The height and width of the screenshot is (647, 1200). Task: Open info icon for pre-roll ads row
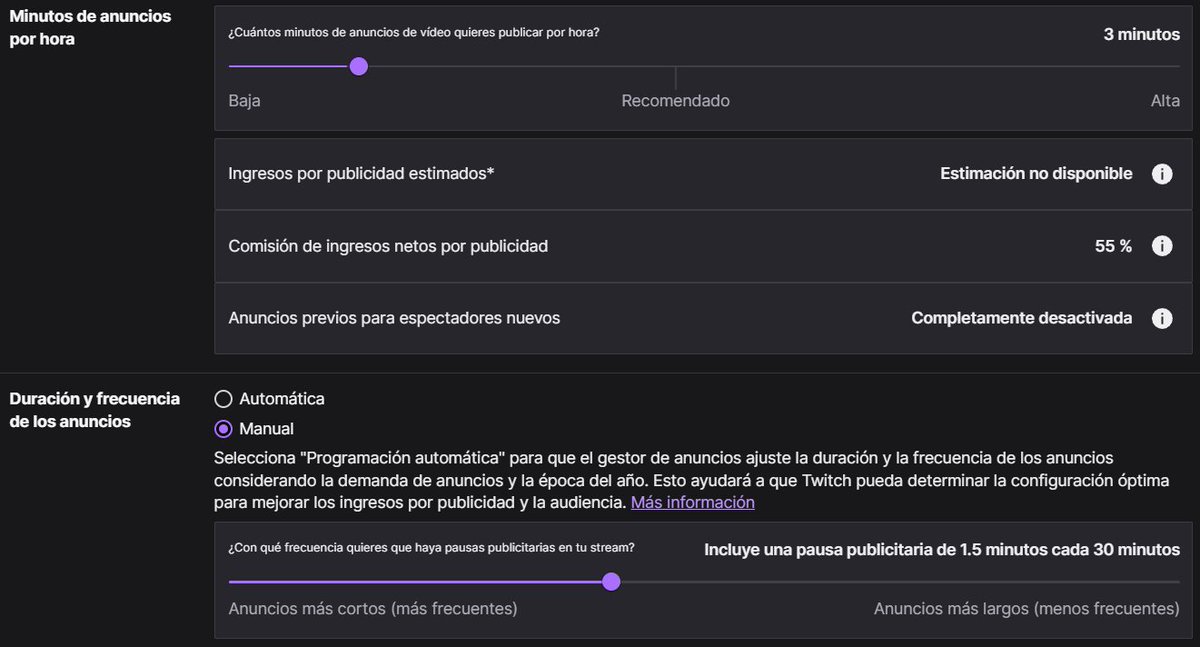1161,318
